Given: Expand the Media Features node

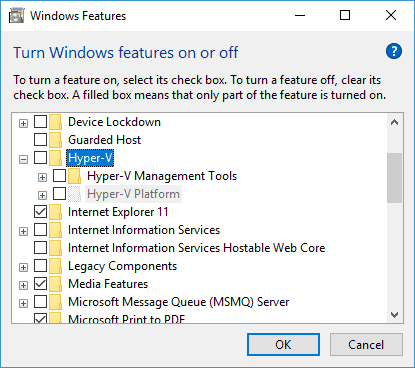Looking at the screenshot, I should click(23, 286).
